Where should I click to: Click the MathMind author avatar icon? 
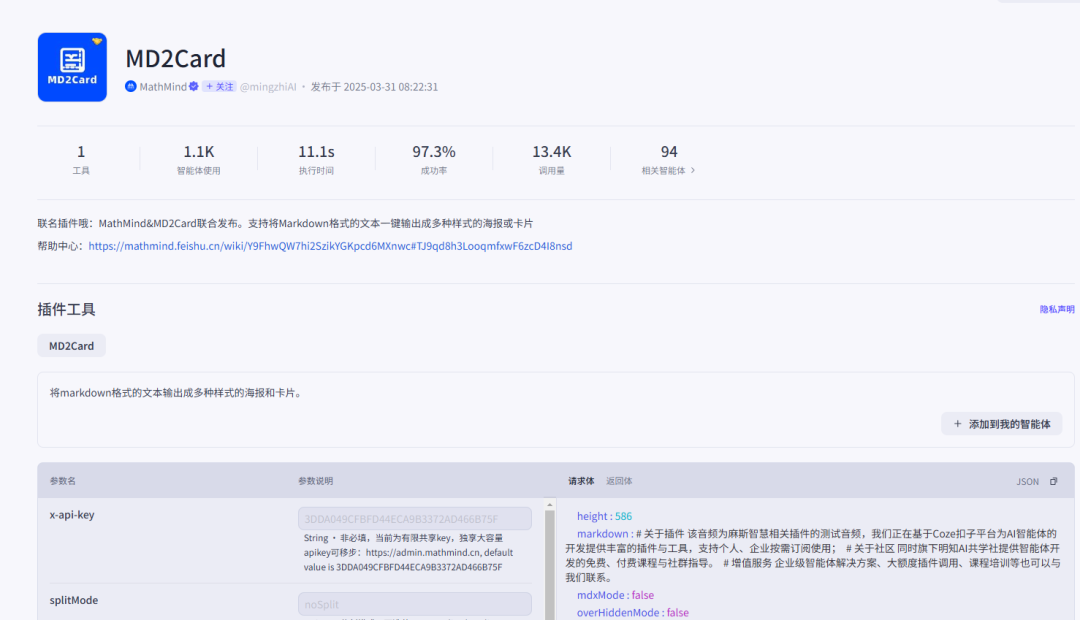[x=130, y=87]
